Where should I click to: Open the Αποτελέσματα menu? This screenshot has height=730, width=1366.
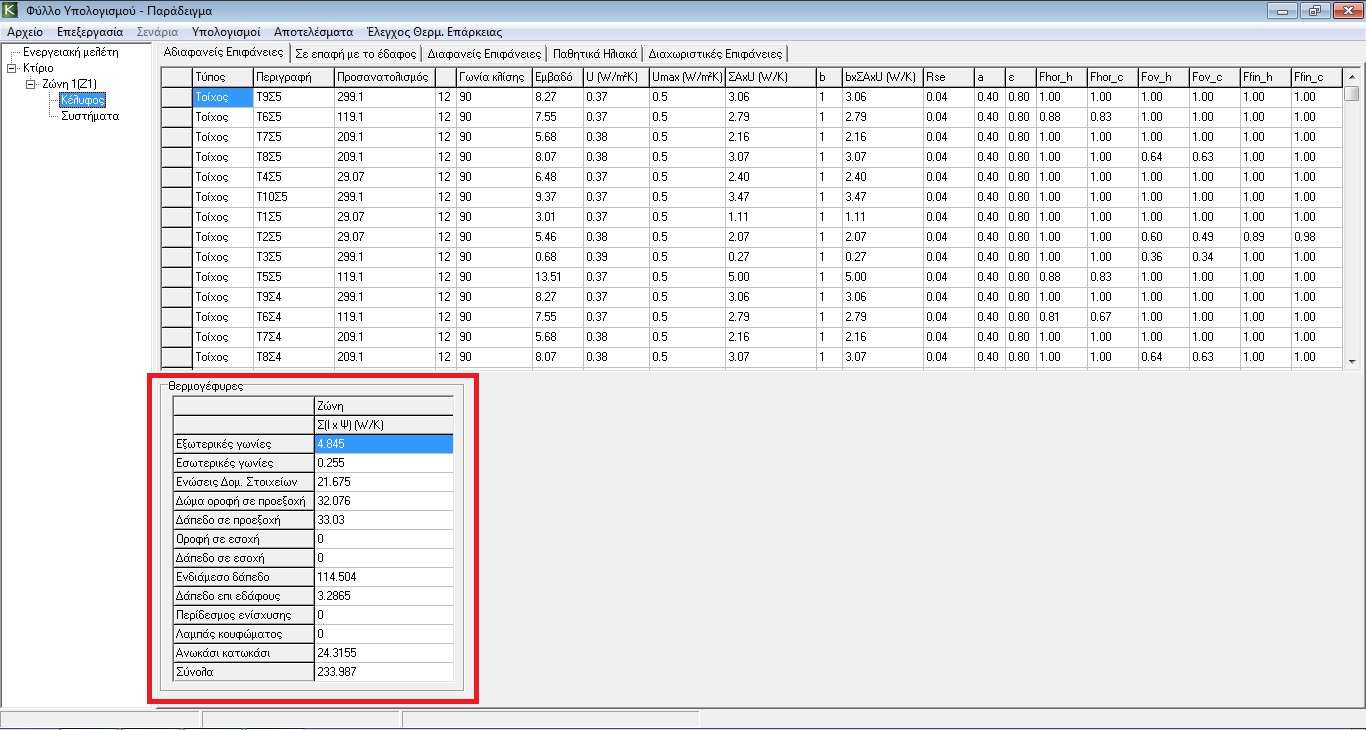[x=313, y=32]
